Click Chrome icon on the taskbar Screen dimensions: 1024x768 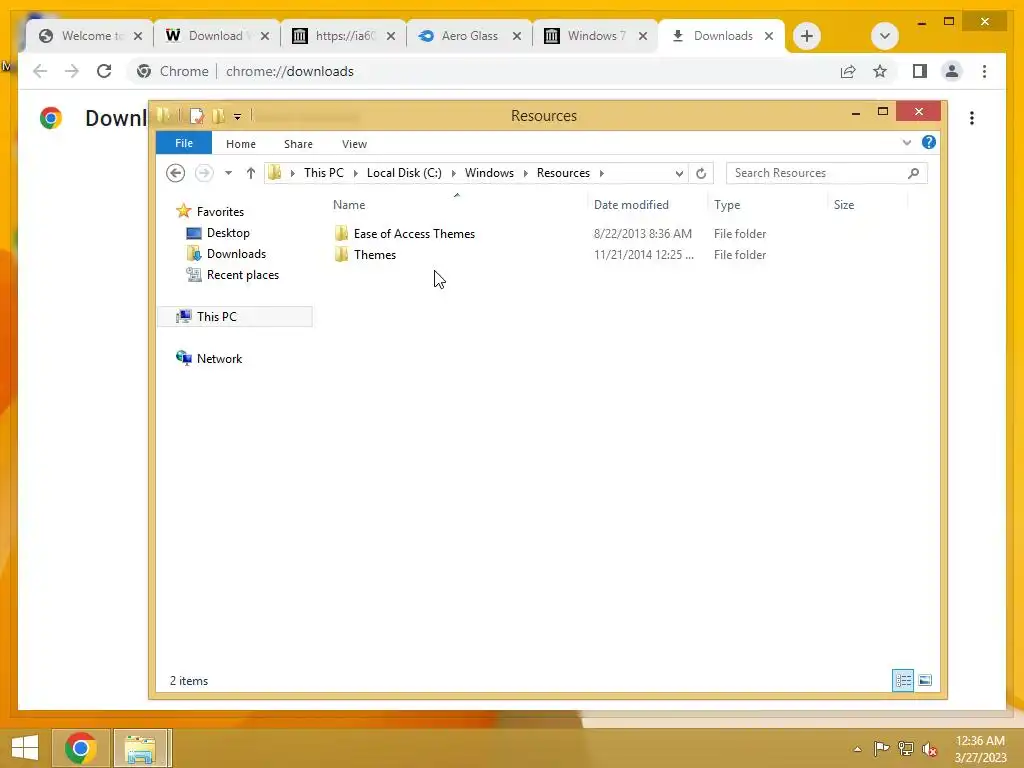[x=80, y=748]
